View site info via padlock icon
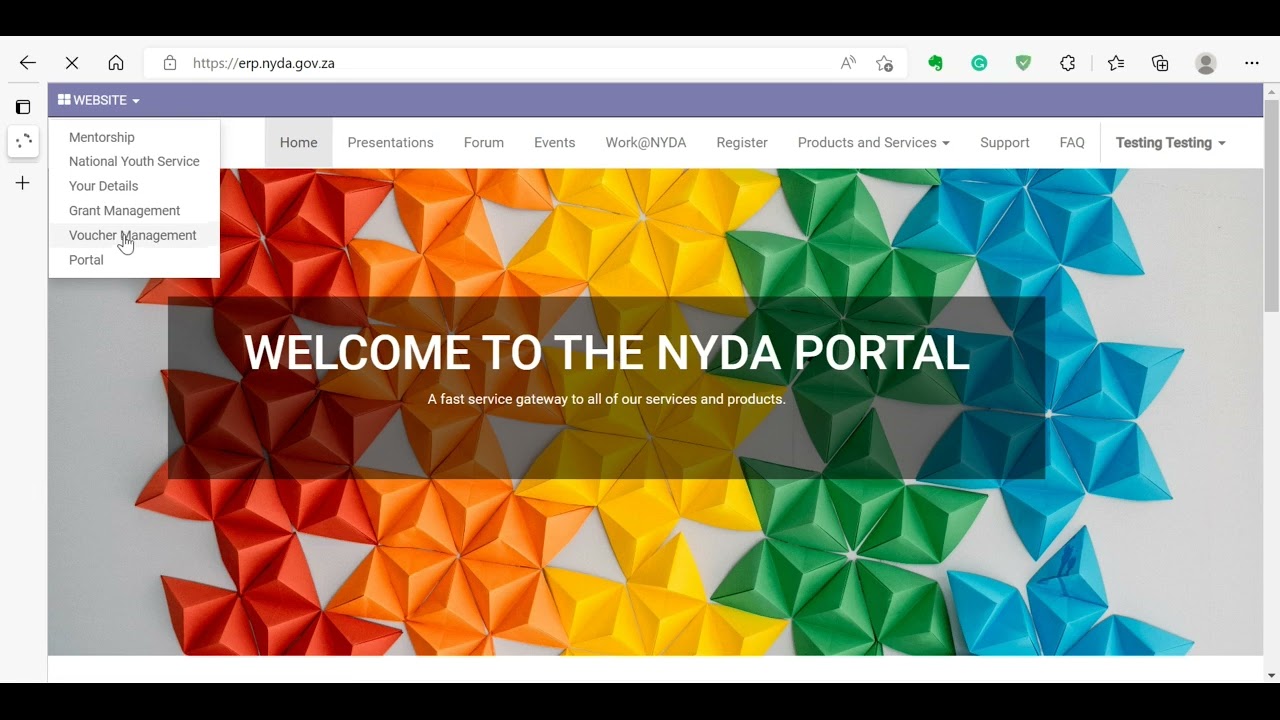Image resolution: width=1280 pixels, height=720 pixels. tap(170, 63)
